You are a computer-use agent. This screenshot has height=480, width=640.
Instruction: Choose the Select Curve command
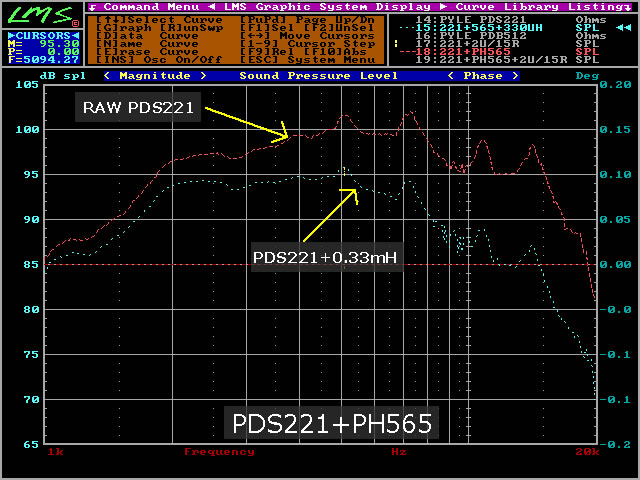click(x=159, y=20)
